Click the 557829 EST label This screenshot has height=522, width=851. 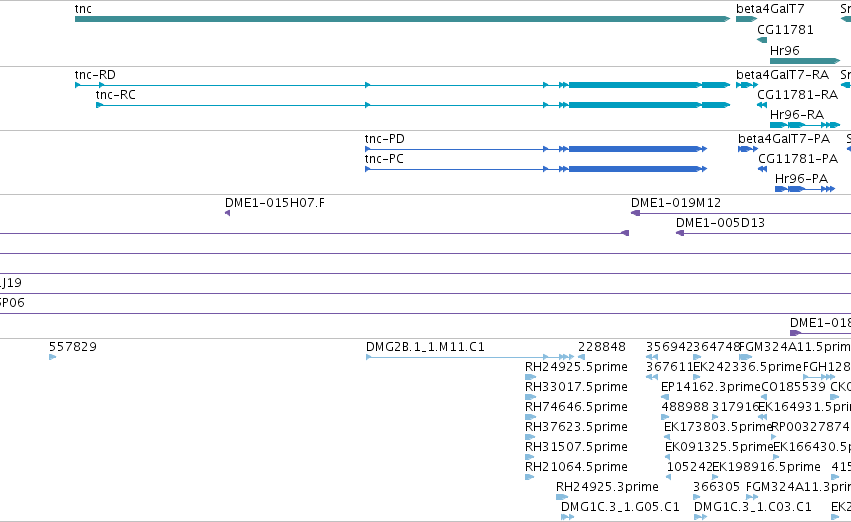[73, 346]
